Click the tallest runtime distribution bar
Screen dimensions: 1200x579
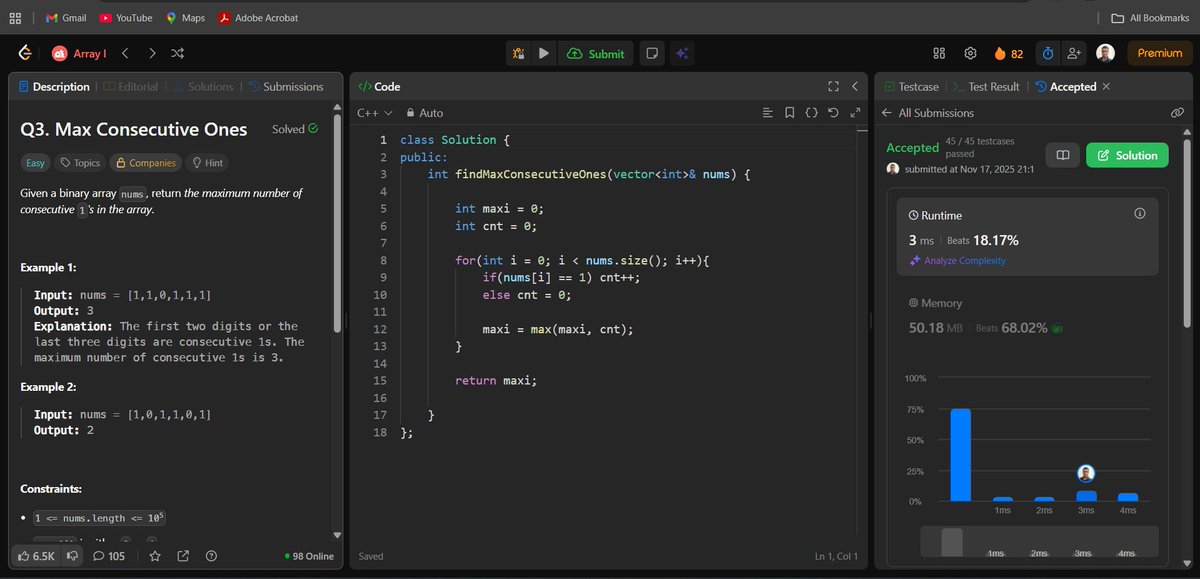(x=960, y=455)
